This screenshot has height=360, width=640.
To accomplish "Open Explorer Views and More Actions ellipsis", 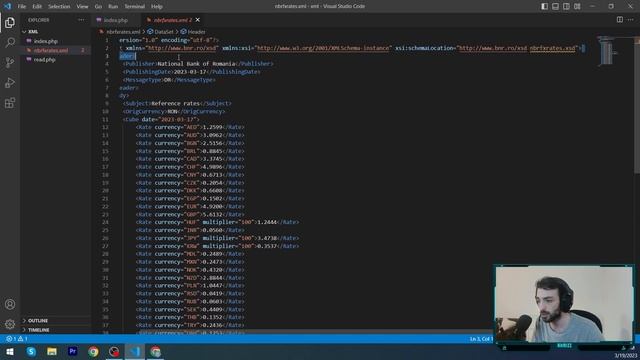I will [x=81, y=20].
